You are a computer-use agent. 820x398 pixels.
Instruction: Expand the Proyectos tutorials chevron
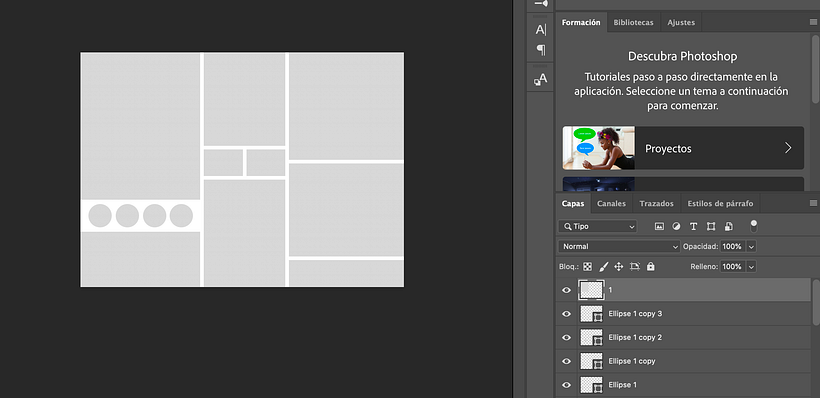point(788,148)
